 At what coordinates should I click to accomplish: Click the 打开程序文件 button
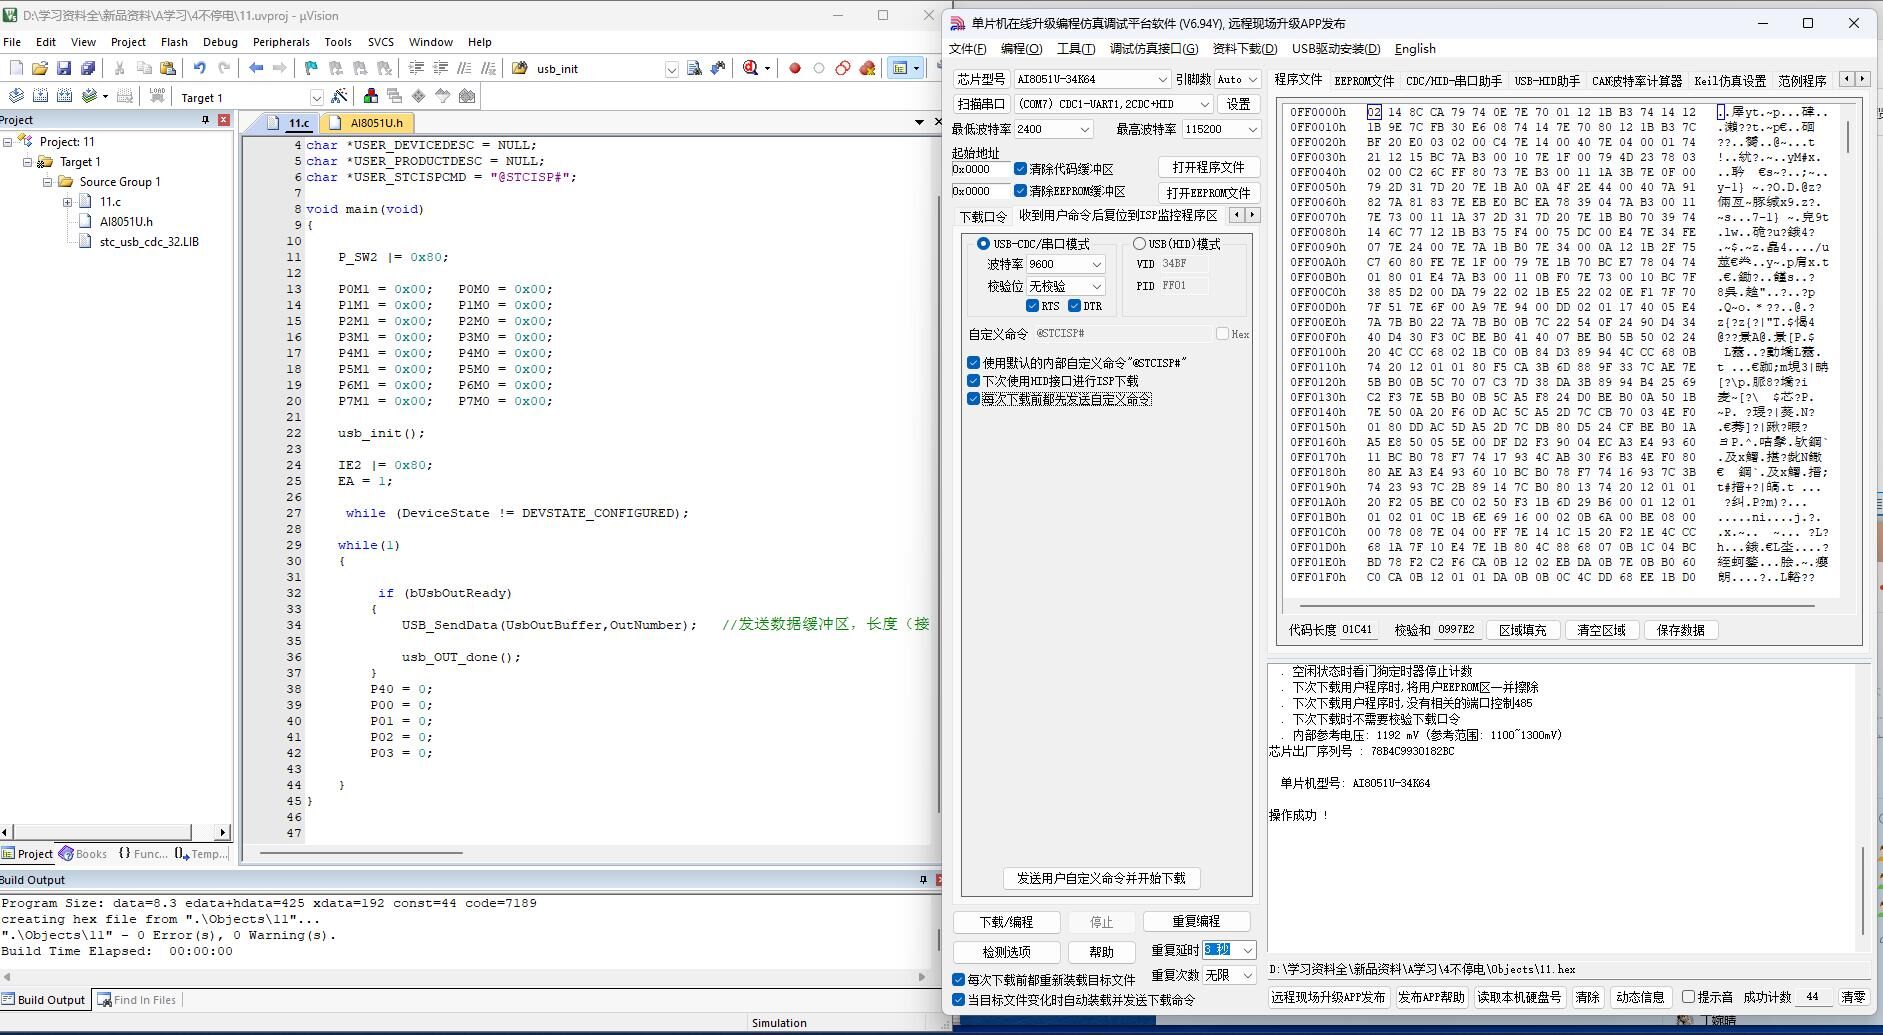point(1208,167)
